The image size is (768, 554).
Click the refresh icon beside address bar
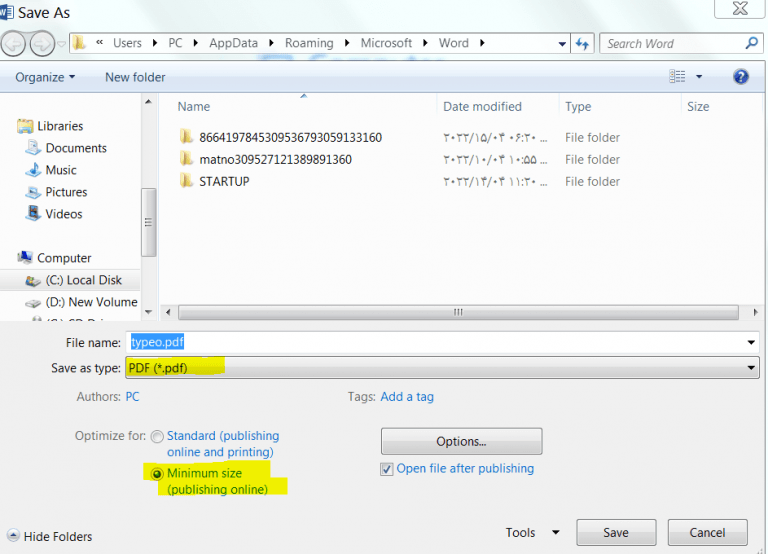tap(583, 44)
